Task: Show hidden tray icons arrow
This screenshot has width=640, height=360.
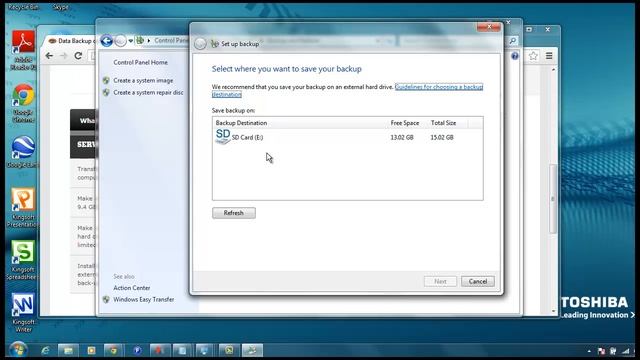Action: click(589, 351)
